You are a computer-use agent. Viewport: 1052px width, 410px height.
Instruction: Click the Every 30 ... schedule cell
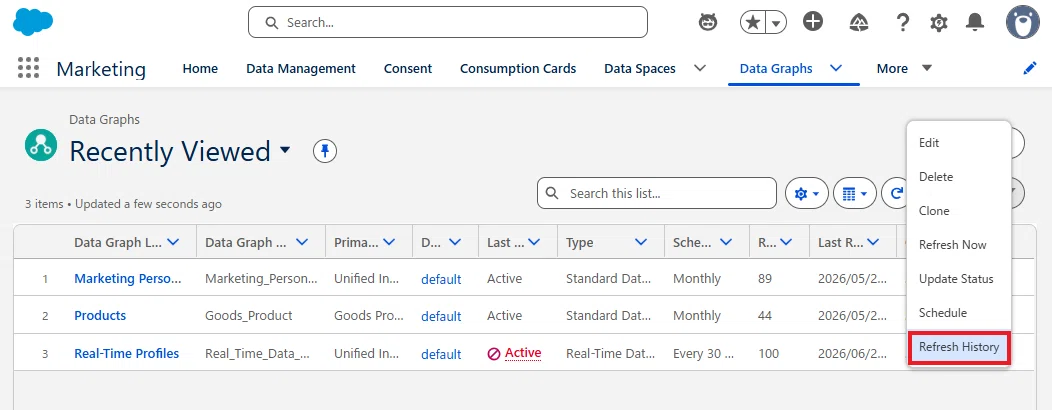click(704, 354)
